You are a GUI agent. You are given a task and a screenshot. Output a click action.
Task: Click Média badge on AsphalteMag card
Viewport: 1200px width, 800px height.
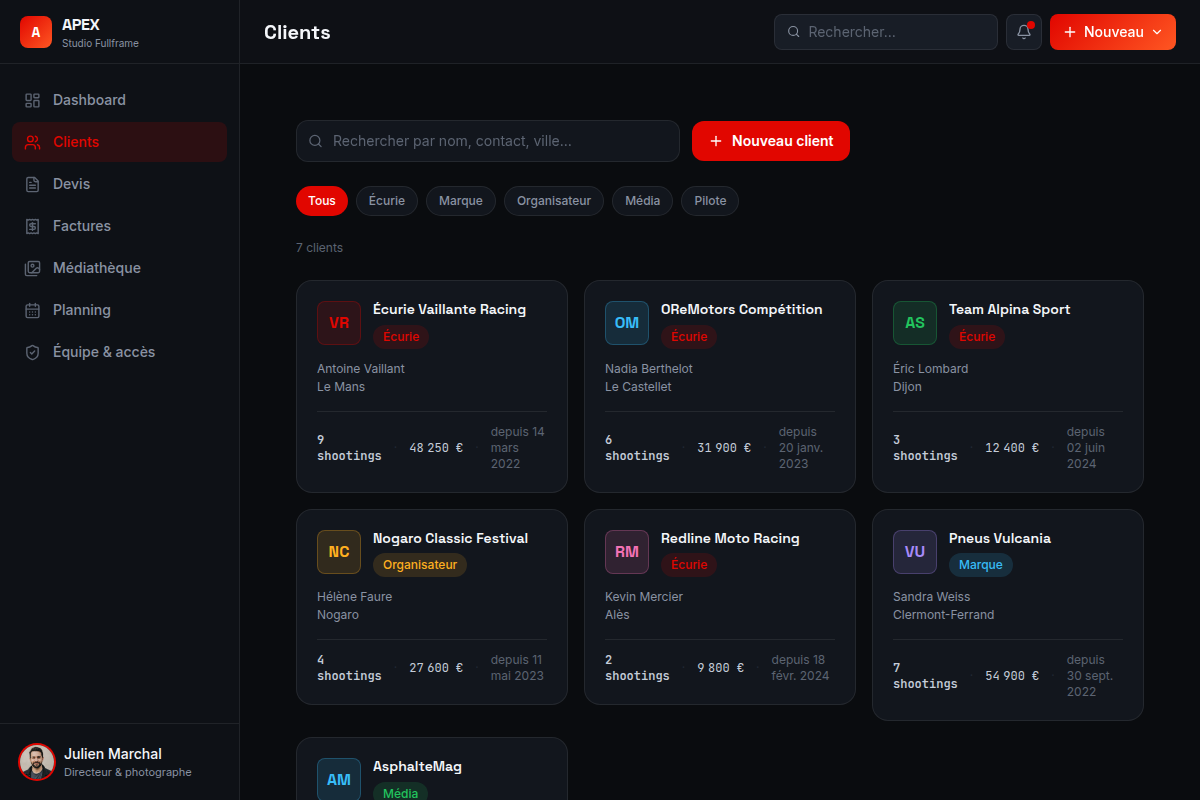coord(401,792)
